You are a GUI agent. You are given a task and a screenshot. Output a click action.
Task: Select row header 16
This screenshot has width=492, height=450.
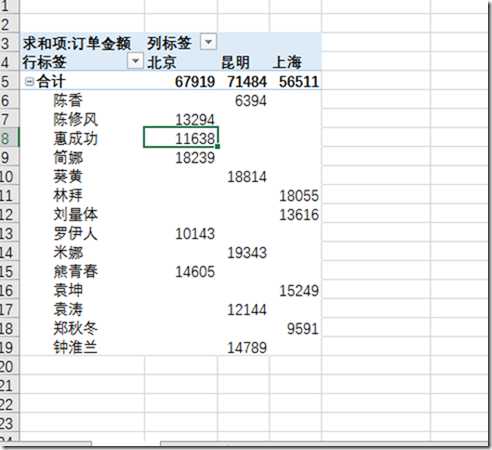coord(9,290)
